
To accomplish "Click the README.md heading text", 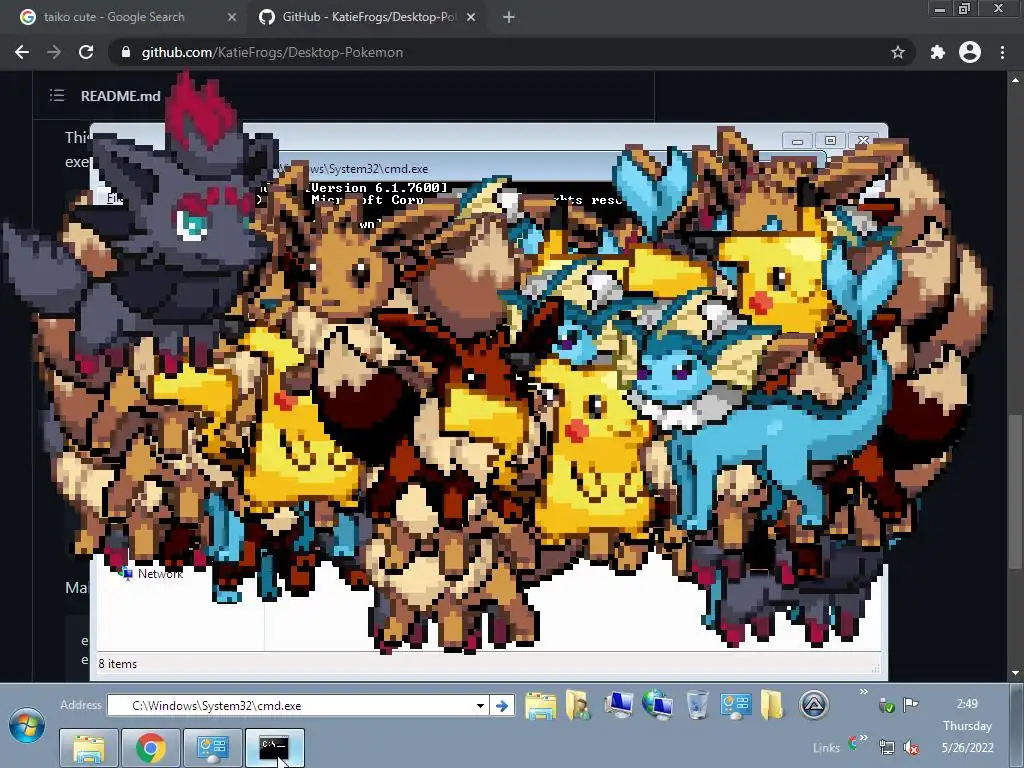I will [x=121, y=96].
